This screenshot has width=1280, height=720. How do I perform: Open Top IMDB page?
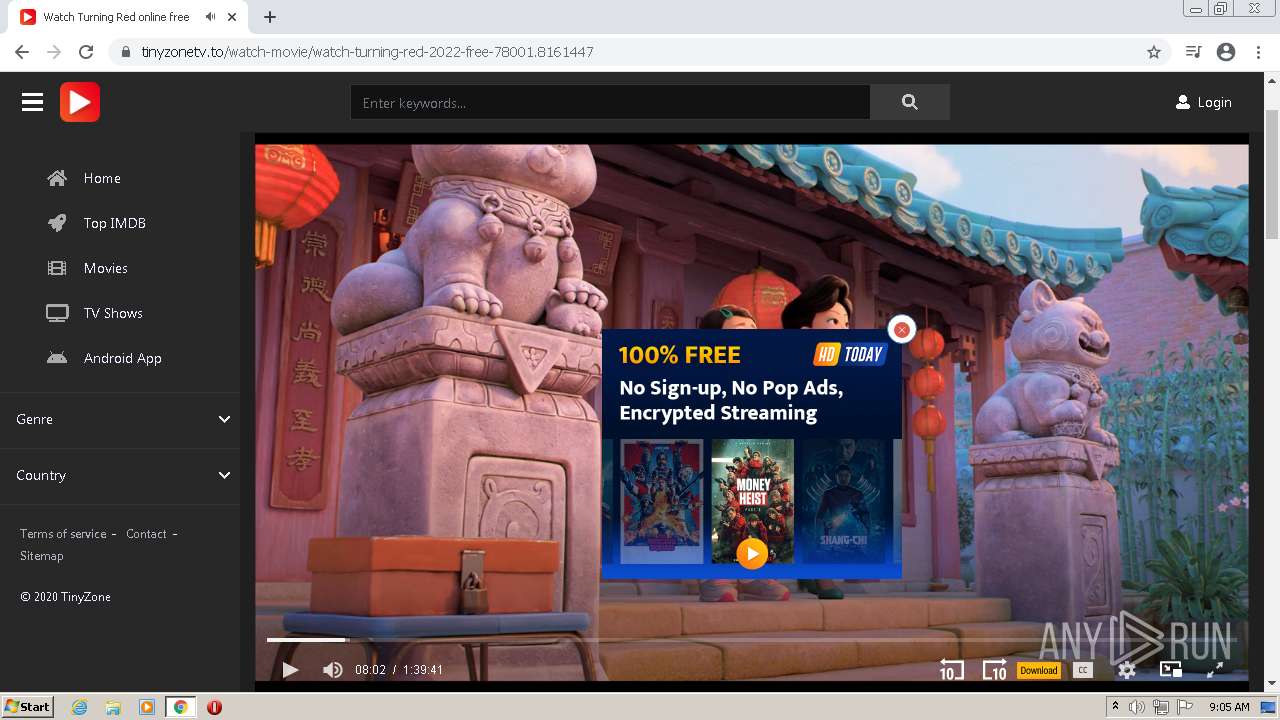(115, 223)
